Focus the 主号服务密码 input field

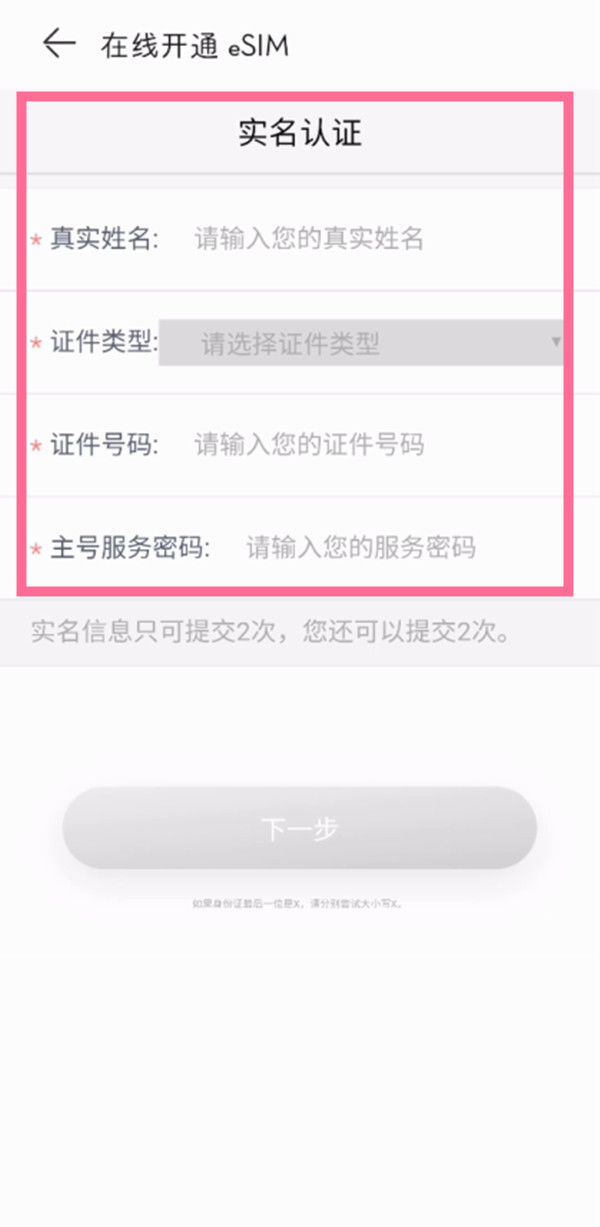point(405,547)
